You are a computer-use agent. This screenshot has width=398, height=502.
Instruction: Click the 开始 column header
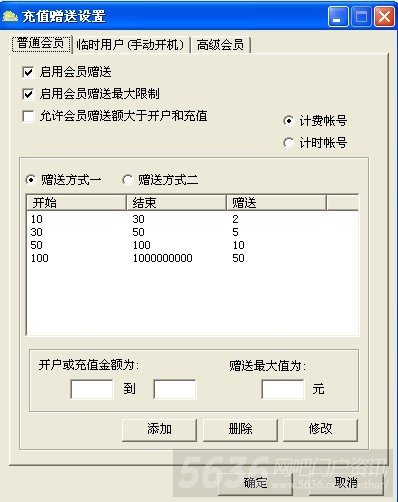coord(76,202)
